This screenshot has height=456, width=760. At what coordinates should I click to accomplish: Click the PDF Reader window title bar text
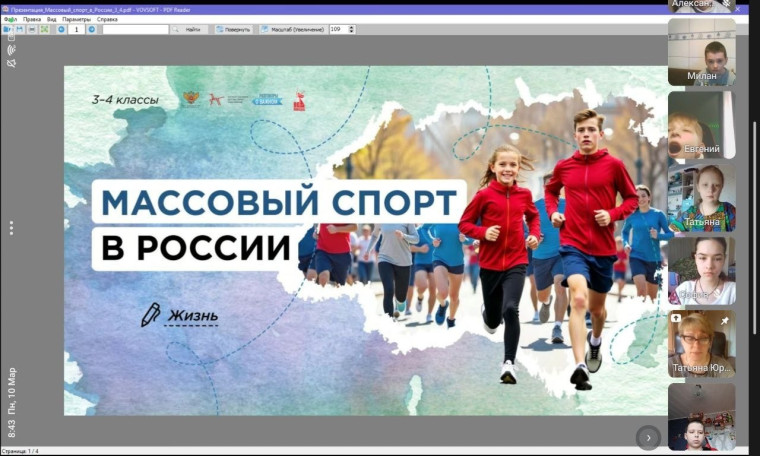pos(100,9)
